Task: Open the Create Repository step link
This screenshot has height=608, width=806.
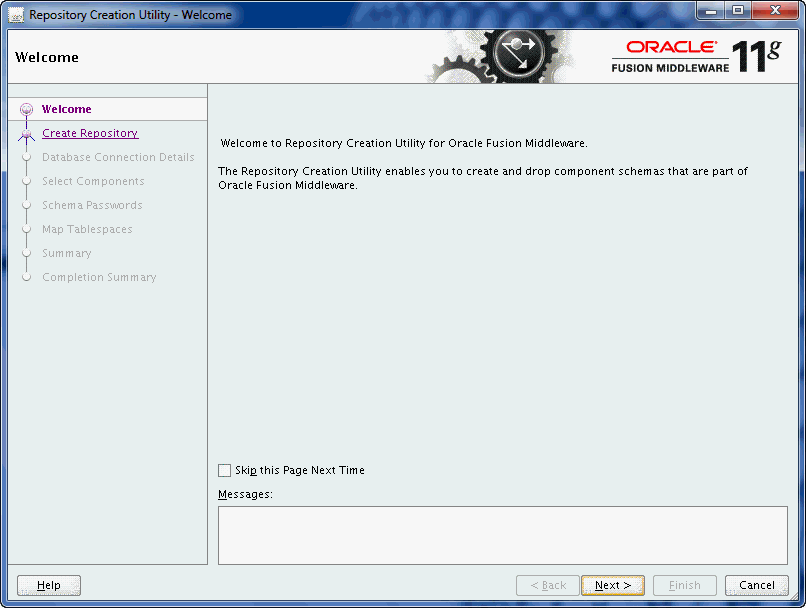Action: [90, 133]
